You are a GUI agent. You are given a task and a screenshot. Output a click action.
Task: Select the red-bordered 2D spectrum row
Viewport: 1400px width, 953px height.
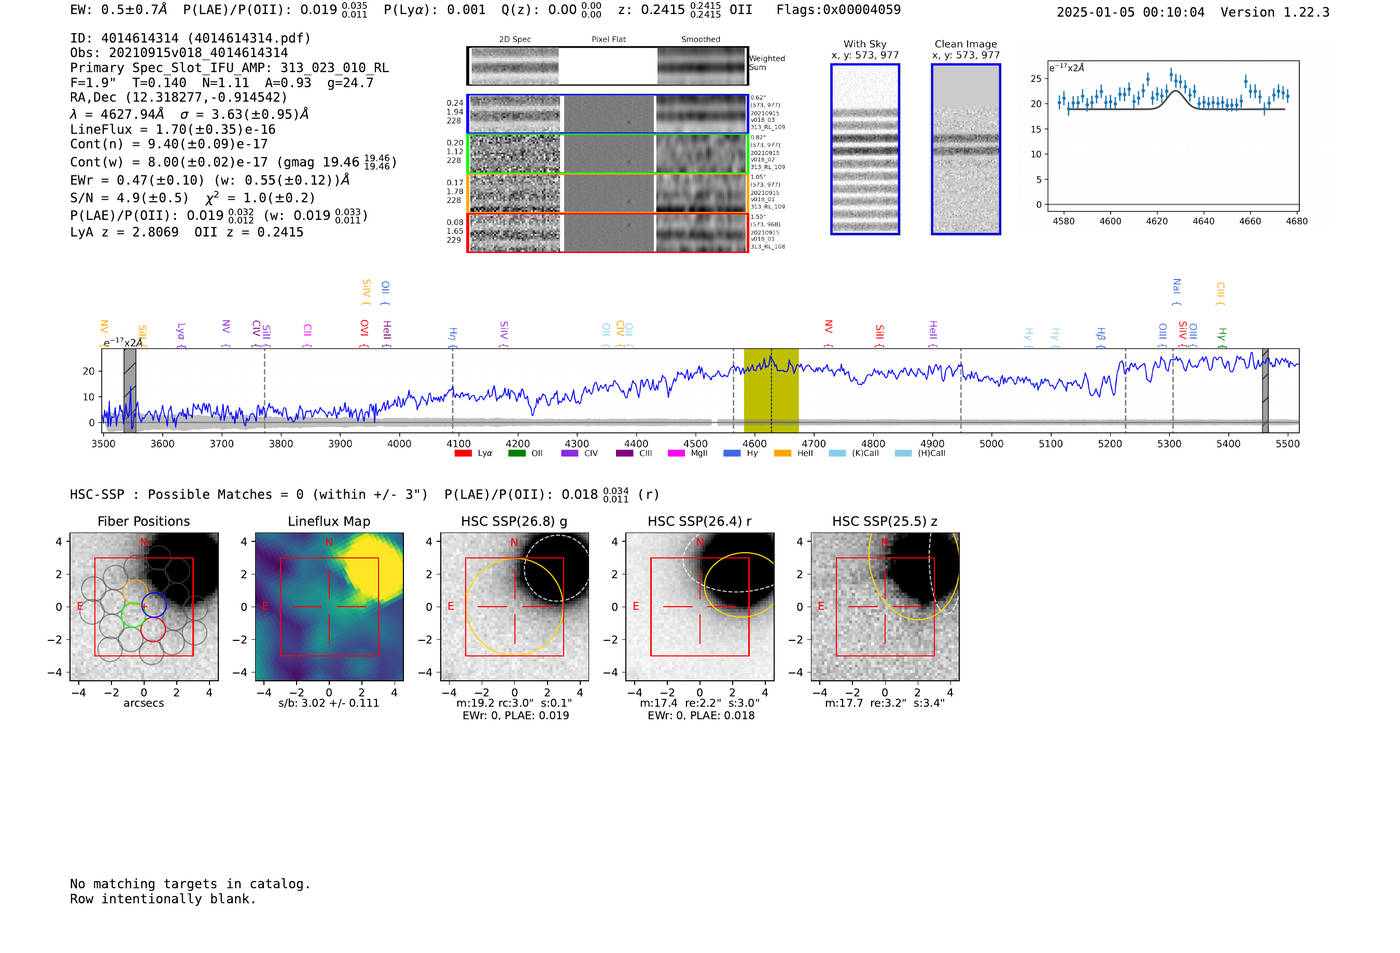(608, 232)
